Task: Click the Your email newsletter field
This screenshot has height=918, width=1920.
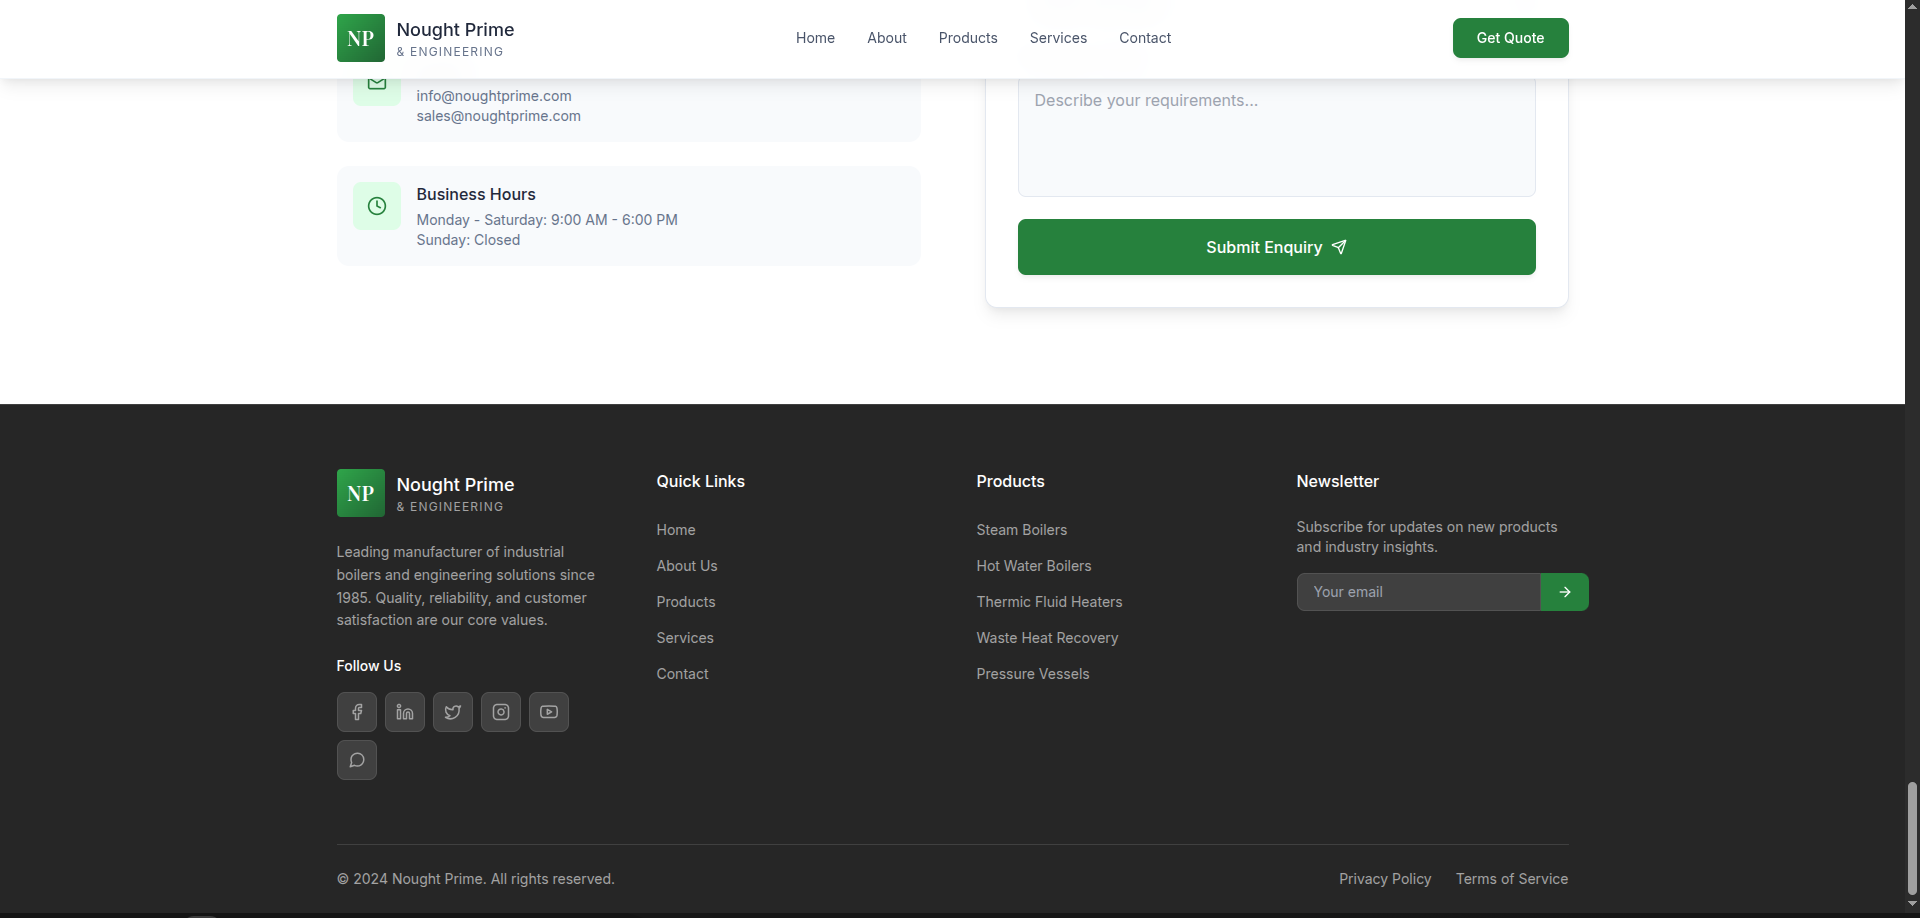Action: [1417, 592]
